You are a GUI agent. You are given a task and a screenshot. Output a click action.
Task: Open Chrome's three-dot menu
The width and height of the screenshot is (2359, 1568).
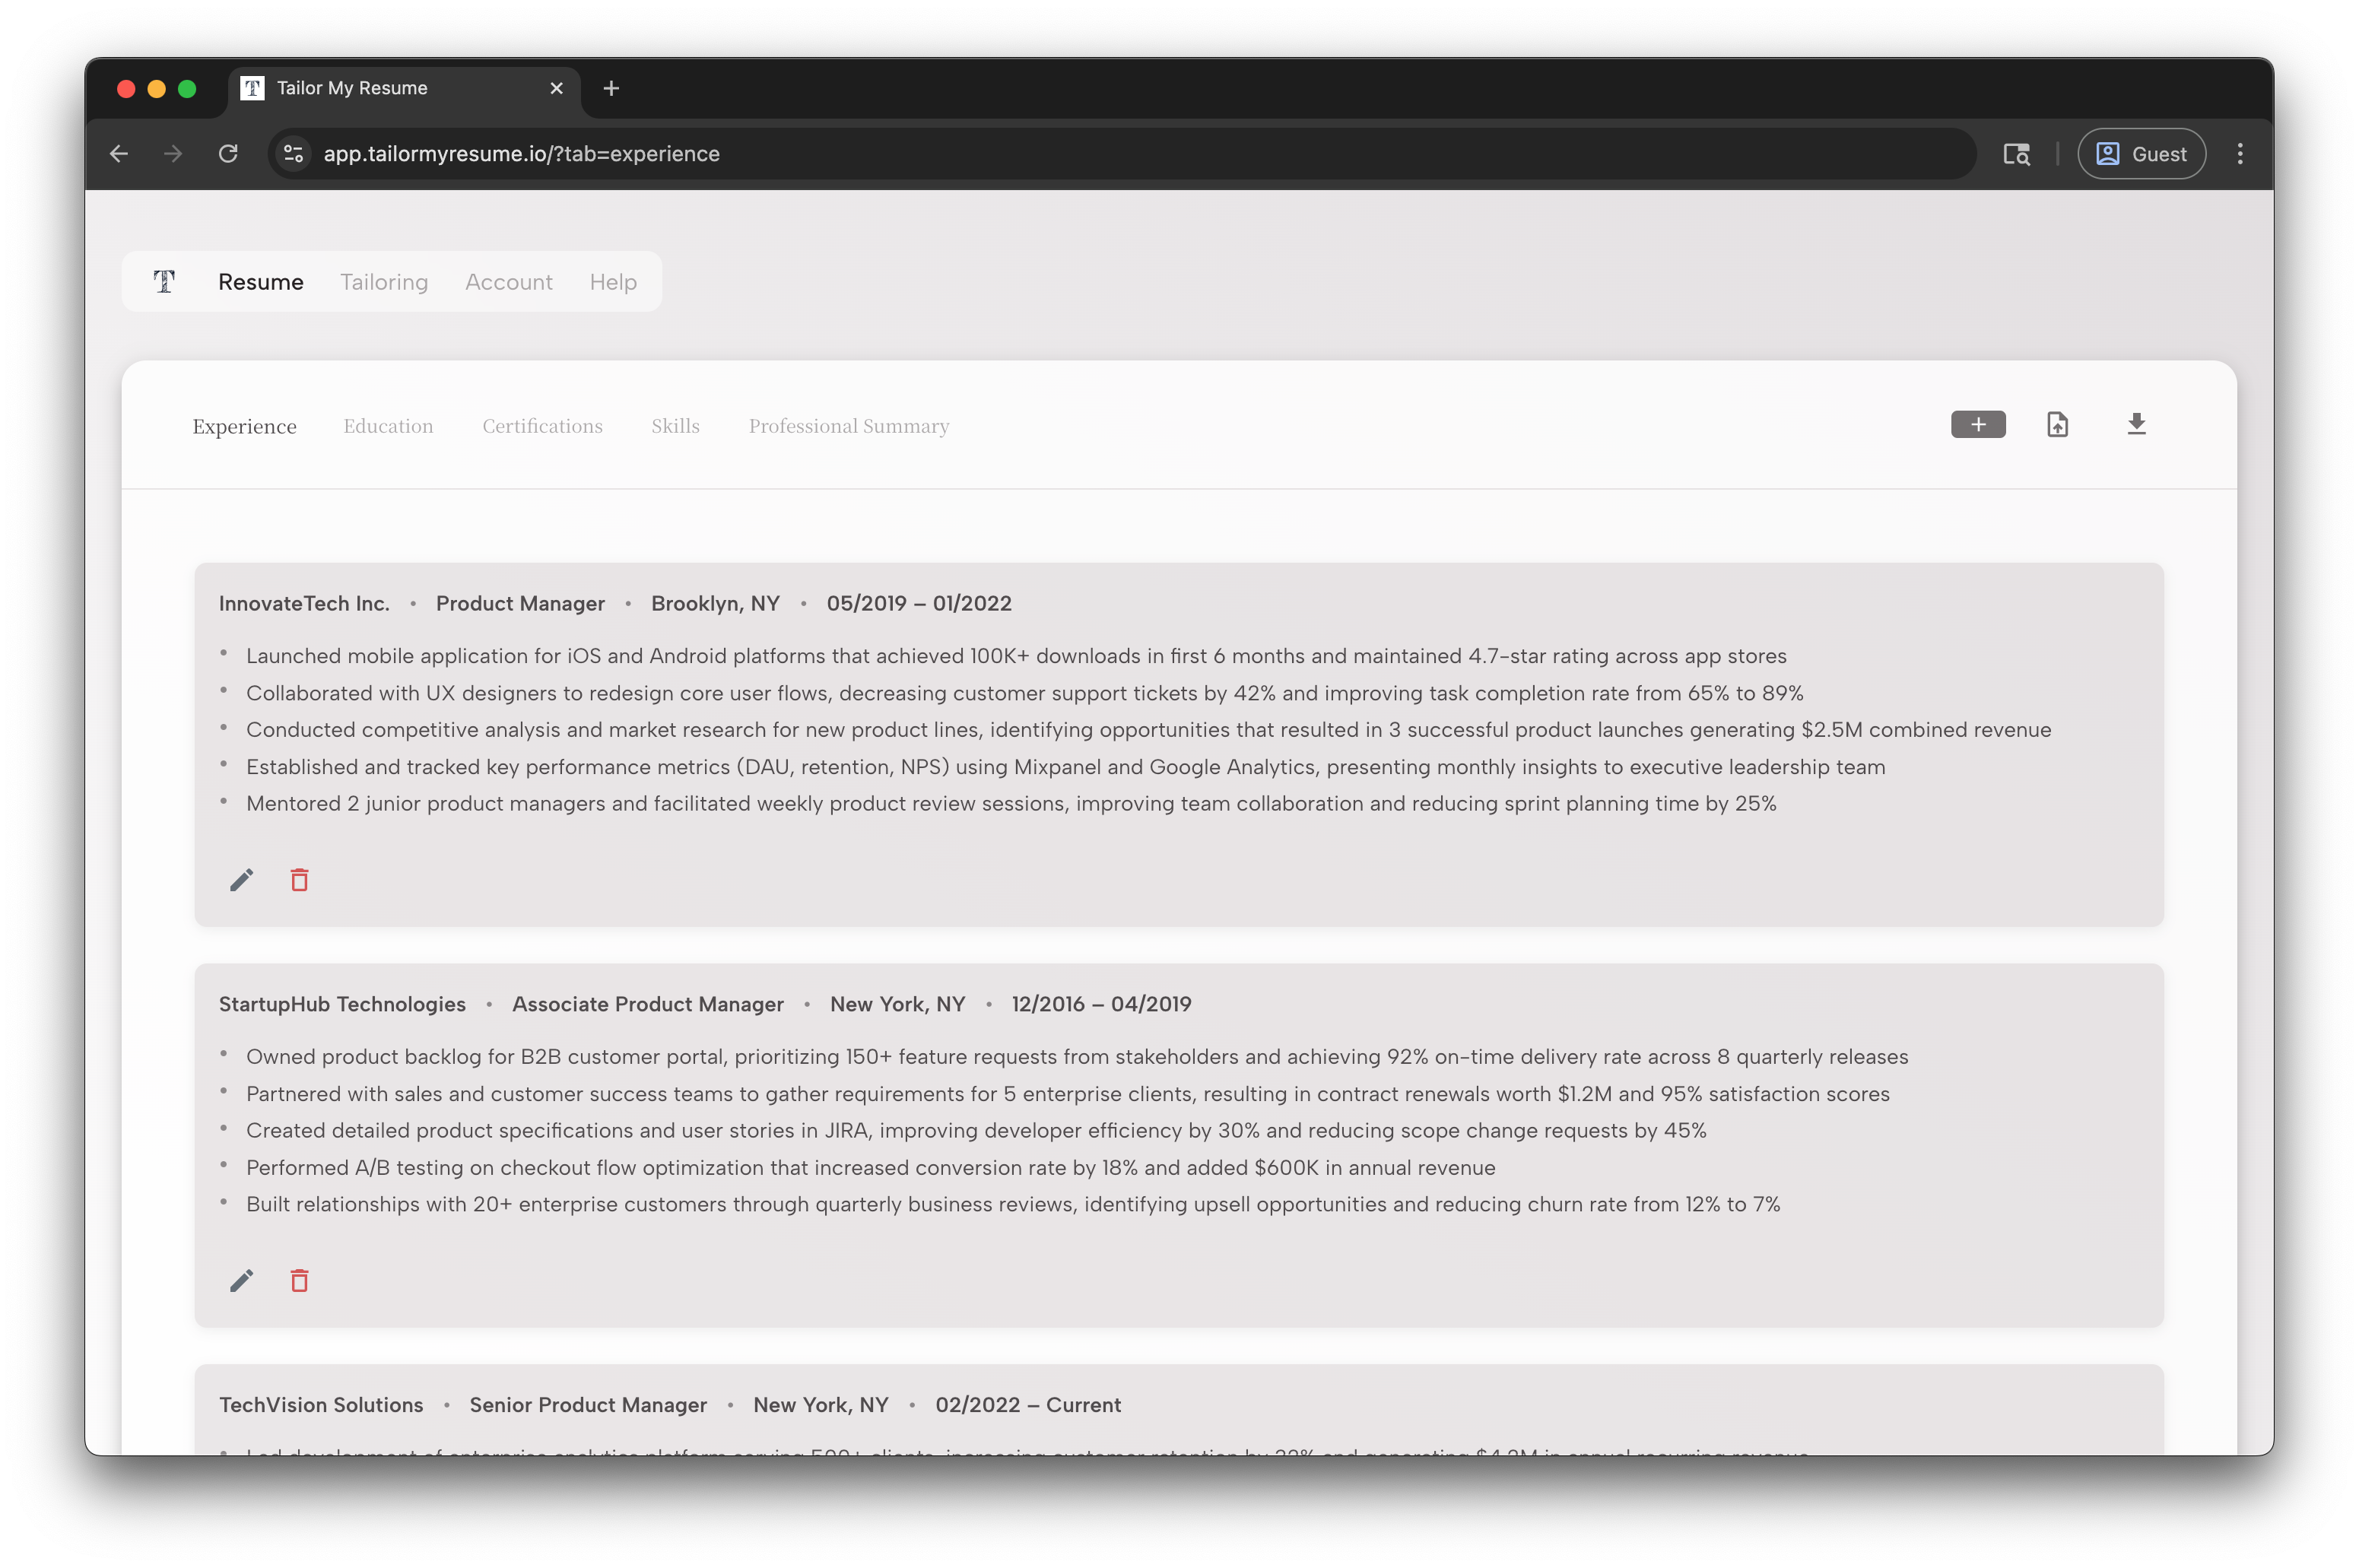(2240, 154)
